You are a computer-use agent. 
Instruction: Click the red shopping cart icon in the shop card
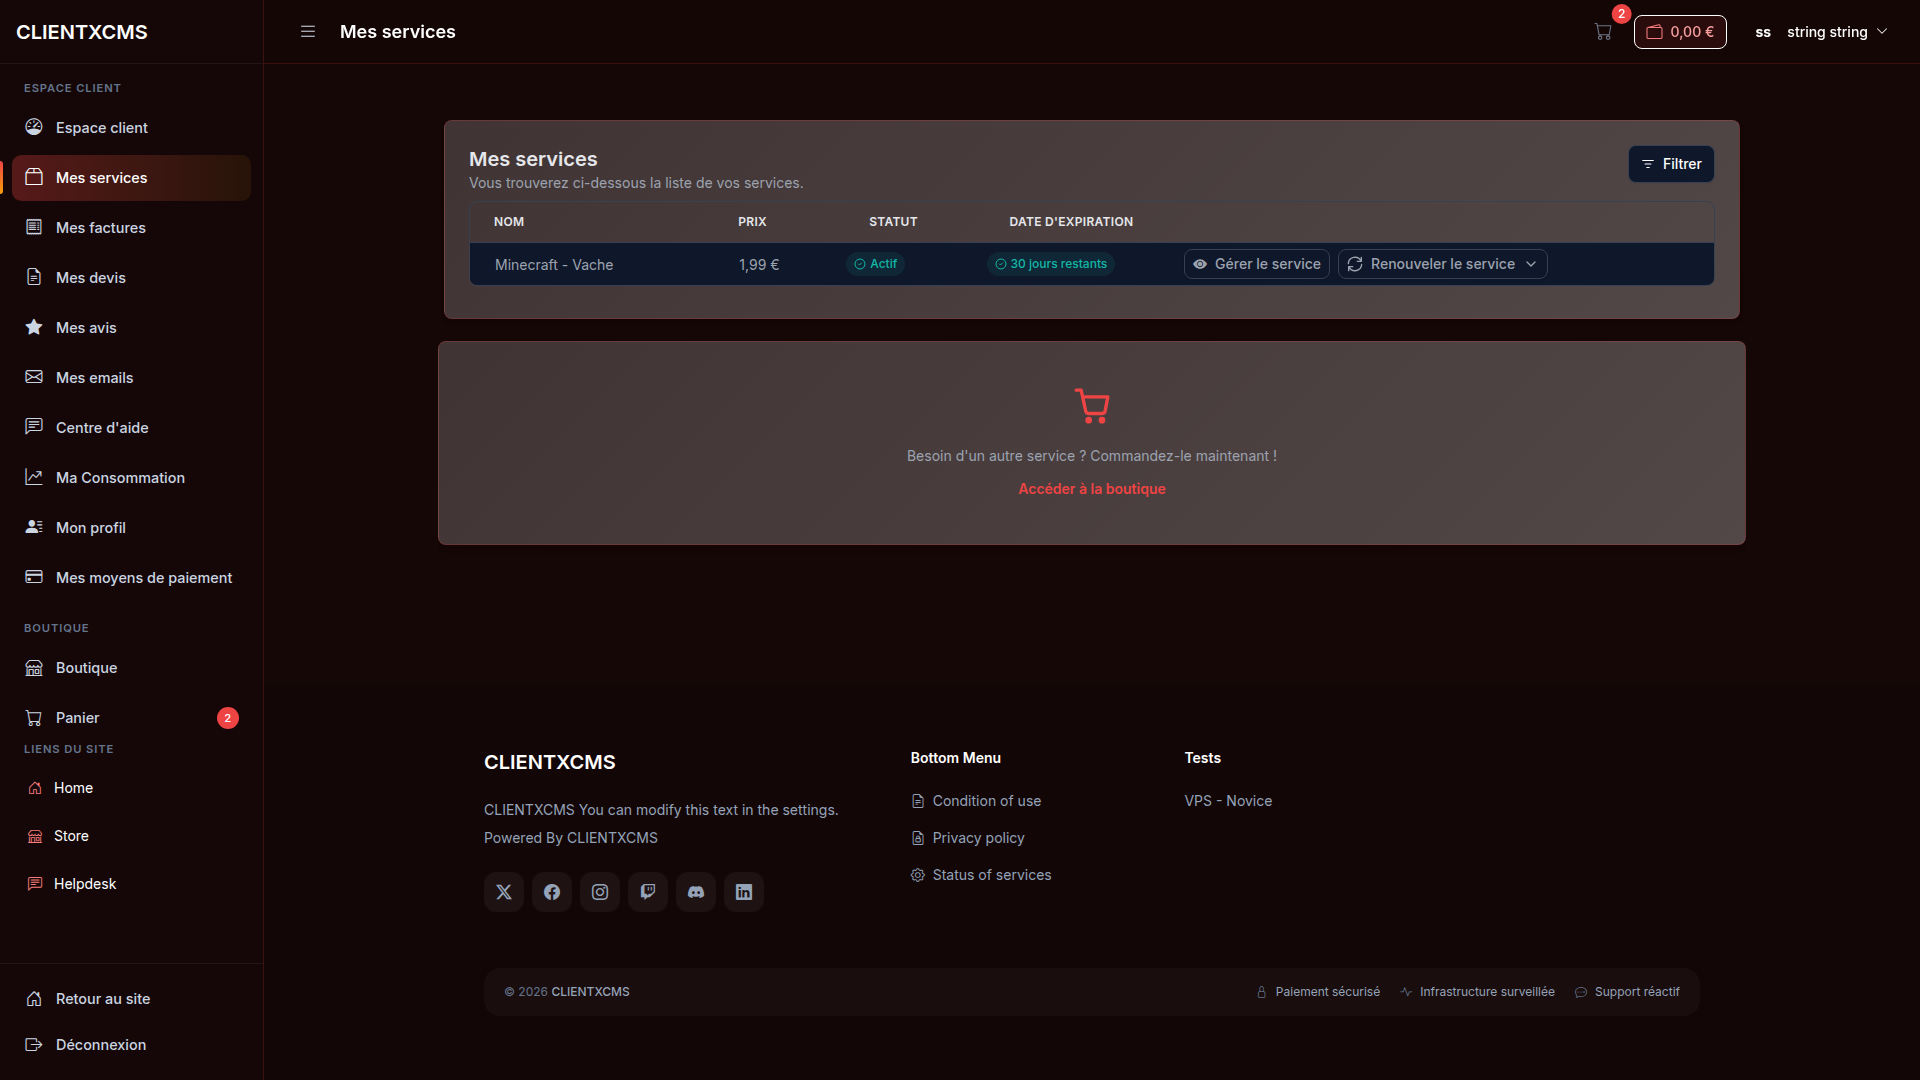click(1092, 406)
